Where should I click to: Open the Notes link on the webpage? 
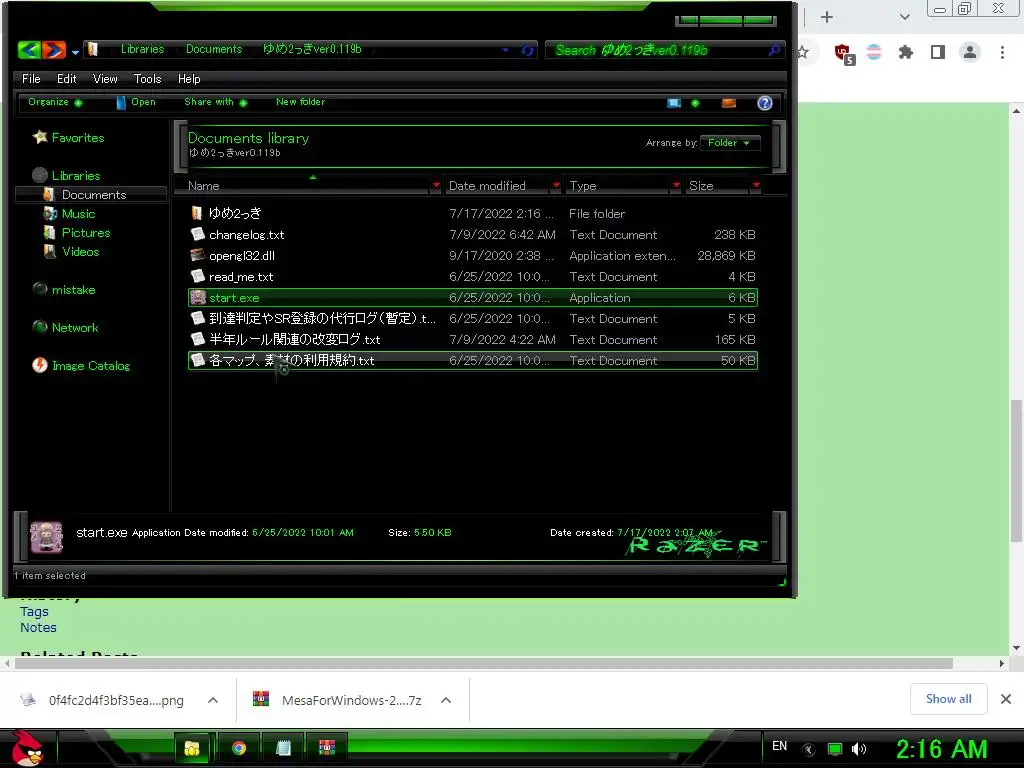click(x=38, y=628)
